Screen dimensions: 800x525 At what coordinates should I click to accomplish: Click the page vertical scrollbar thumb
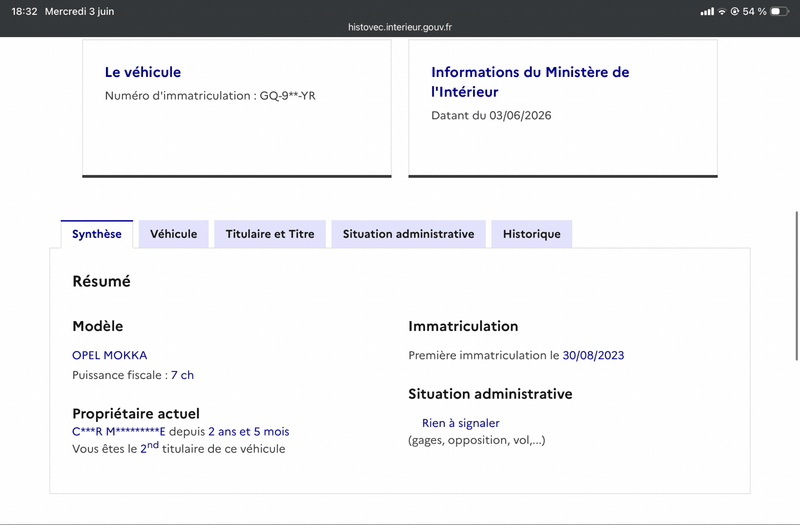click(x=796, y=286)
